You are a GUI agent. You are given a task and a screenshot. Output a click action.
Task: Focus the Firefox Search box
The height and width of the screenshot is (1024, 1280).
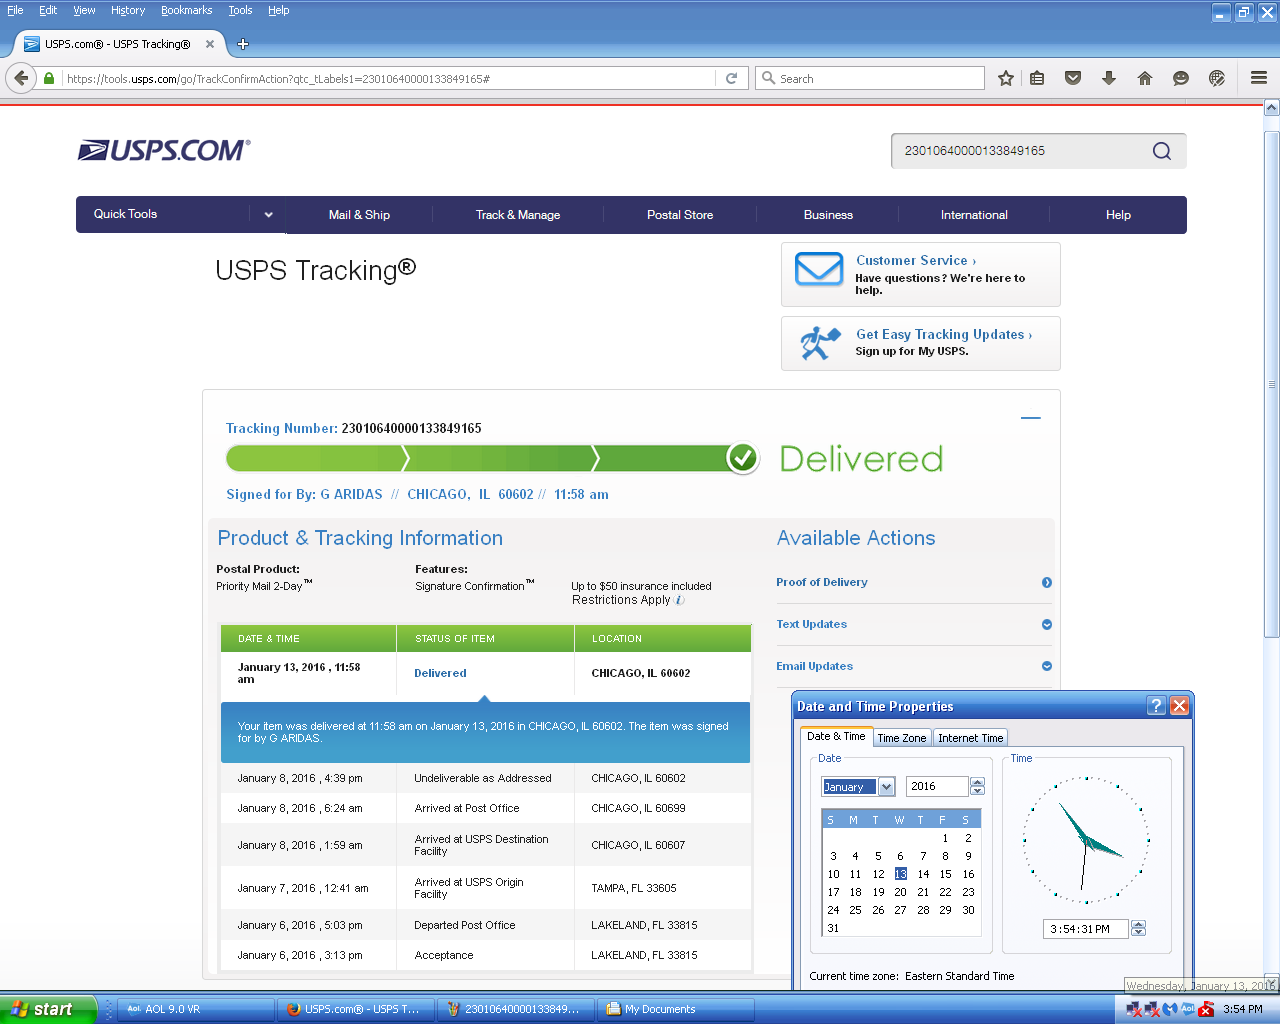(870, 78)
